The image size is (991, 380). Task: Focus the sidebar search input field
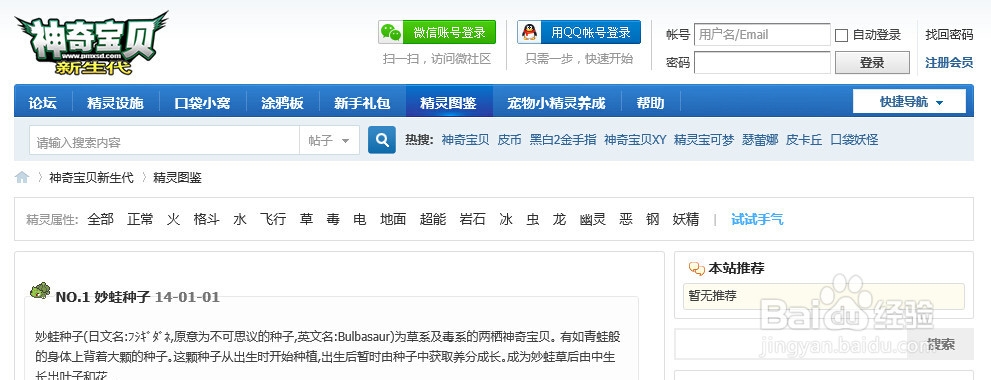coord(791,344)
